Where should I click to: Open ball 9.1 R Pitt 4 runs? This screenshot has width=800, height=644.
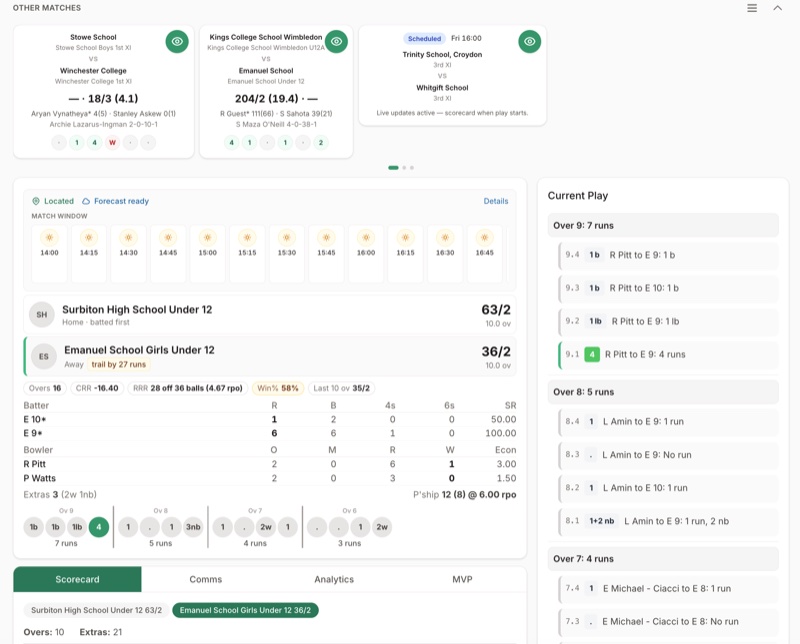[x=668, y=355]
